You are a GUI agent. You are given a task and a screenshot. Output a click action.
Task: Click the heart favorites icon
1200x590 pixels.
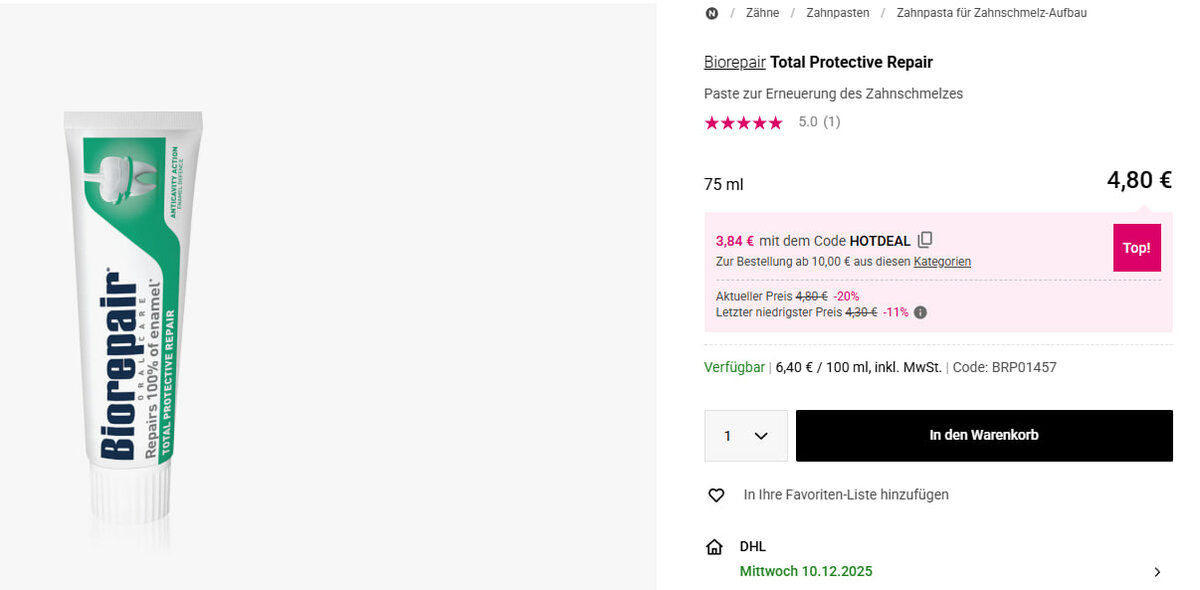point(716,495)
